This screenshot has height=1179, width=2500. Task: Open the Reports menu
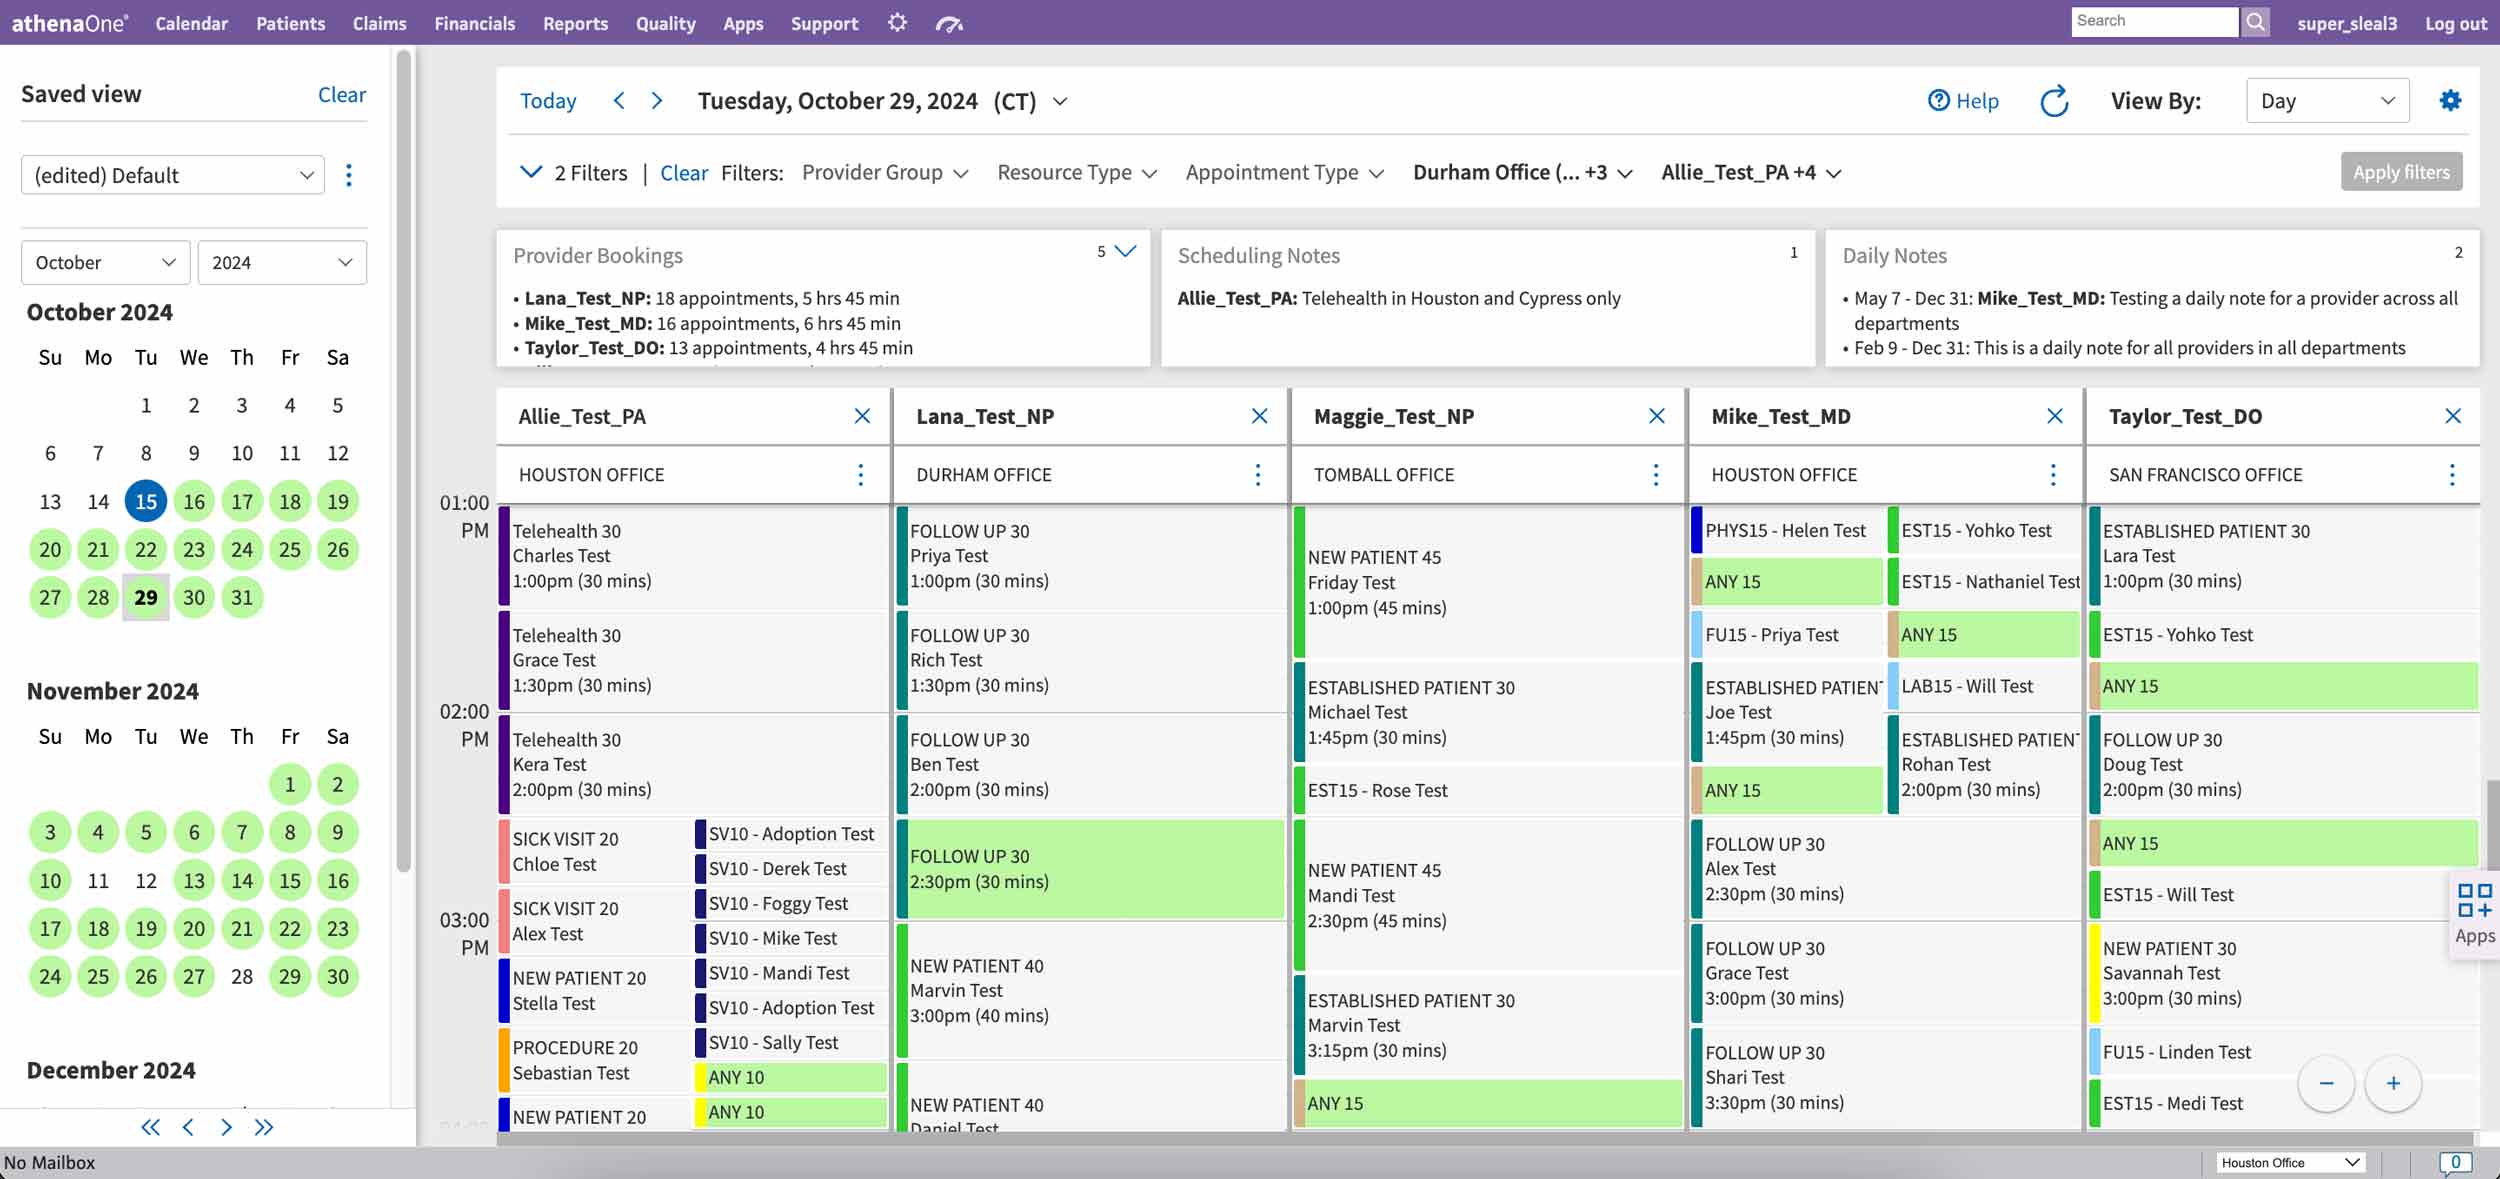pos(576,23)
